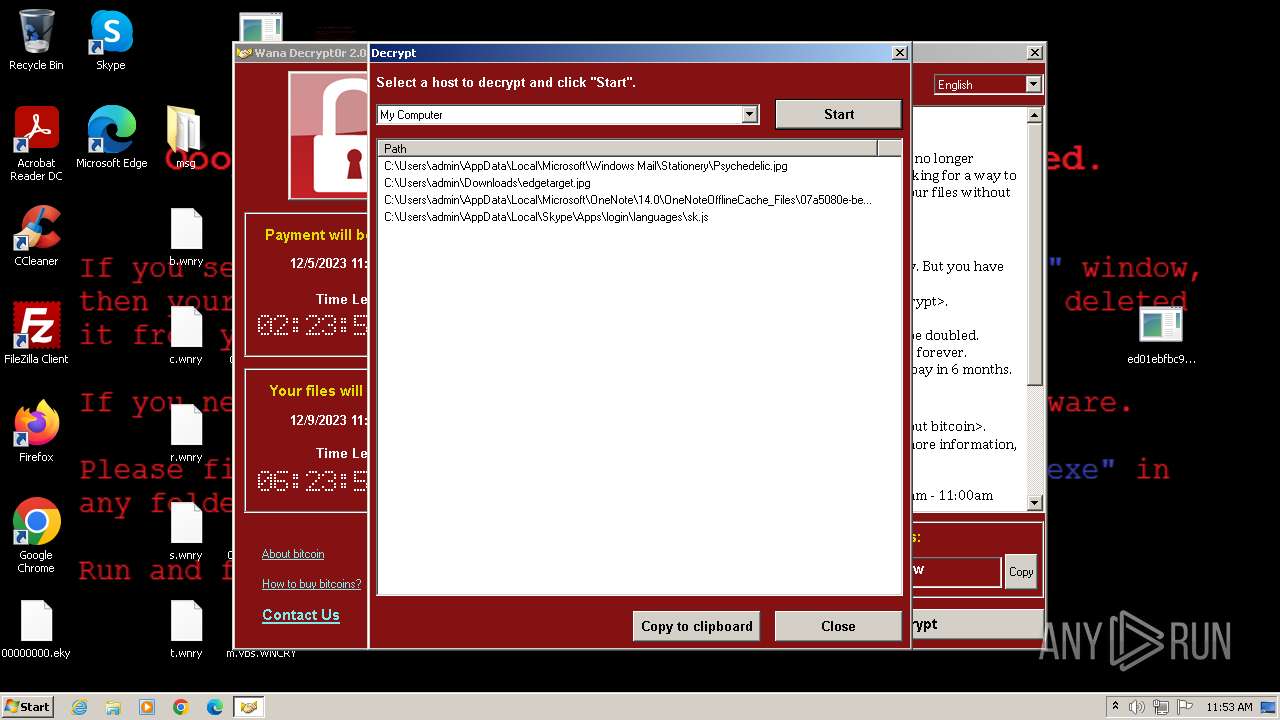Screen dimensions: 1280x720
Task: Click scroll down arrow in message pane
Action: 1035,503
